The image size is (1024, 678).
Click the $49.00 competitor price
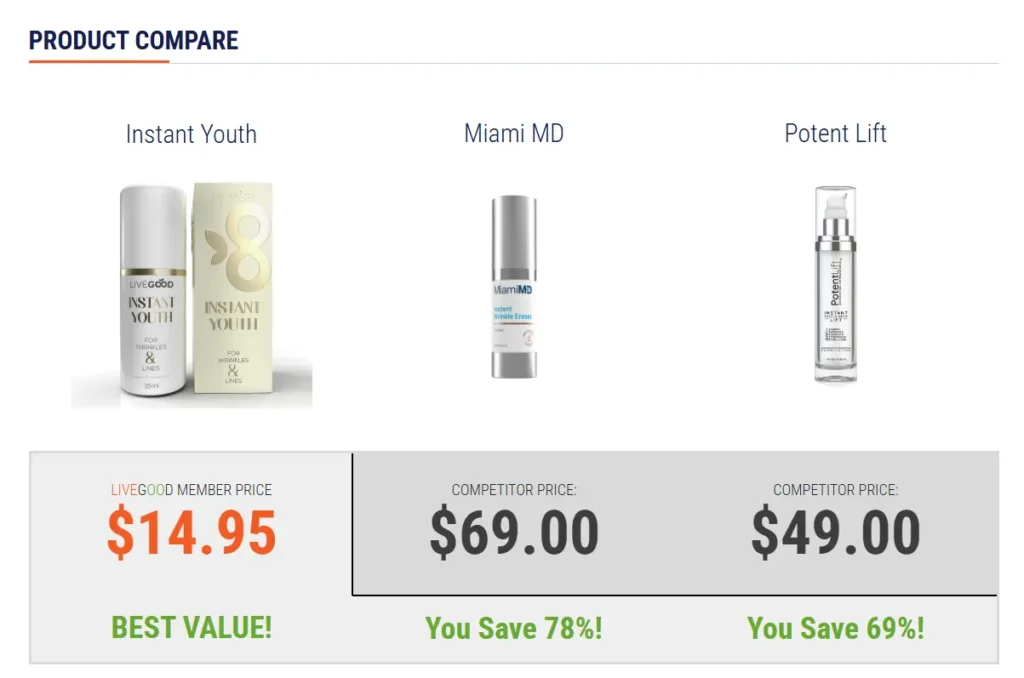[x=835, y=533]
